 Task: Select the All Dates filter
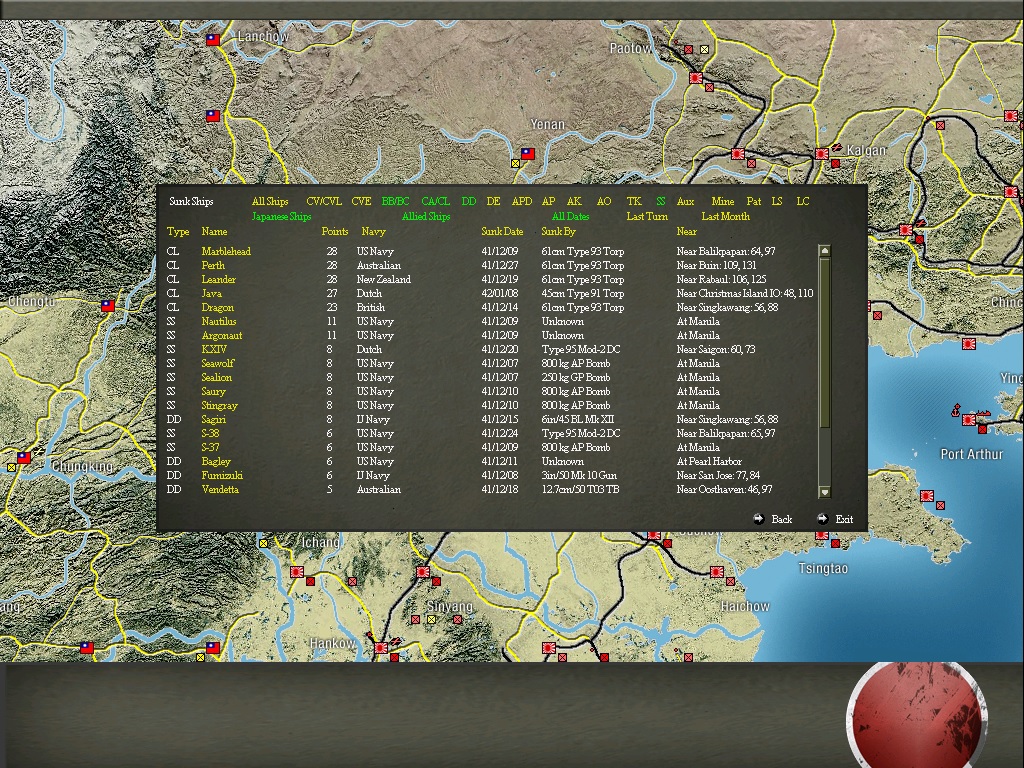[570, 216]
